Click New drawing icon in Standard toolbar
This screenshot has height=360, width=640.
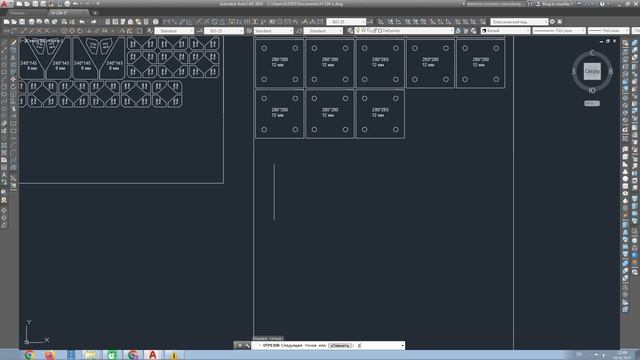pos(7,22)
